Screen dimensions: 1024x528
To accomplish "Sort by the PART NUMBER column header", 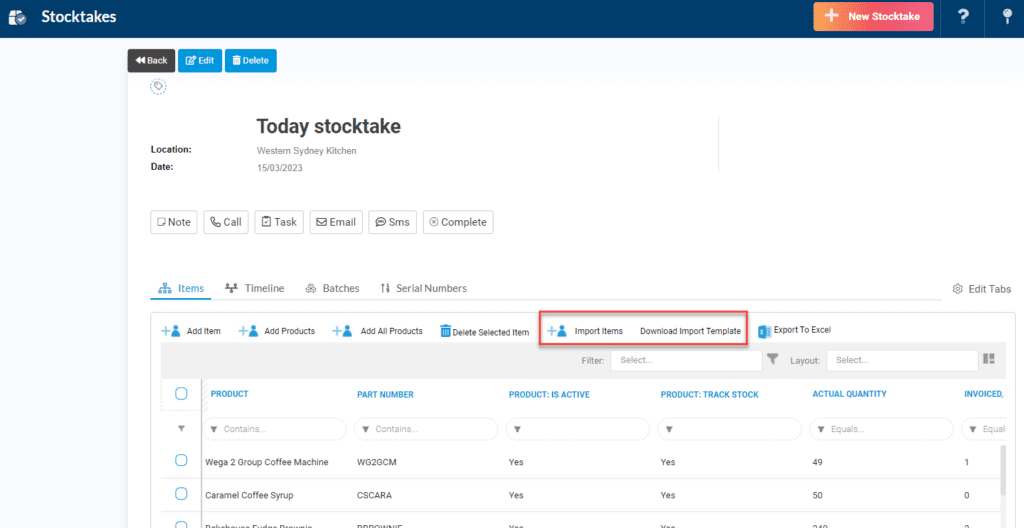I will coord(385,395).
